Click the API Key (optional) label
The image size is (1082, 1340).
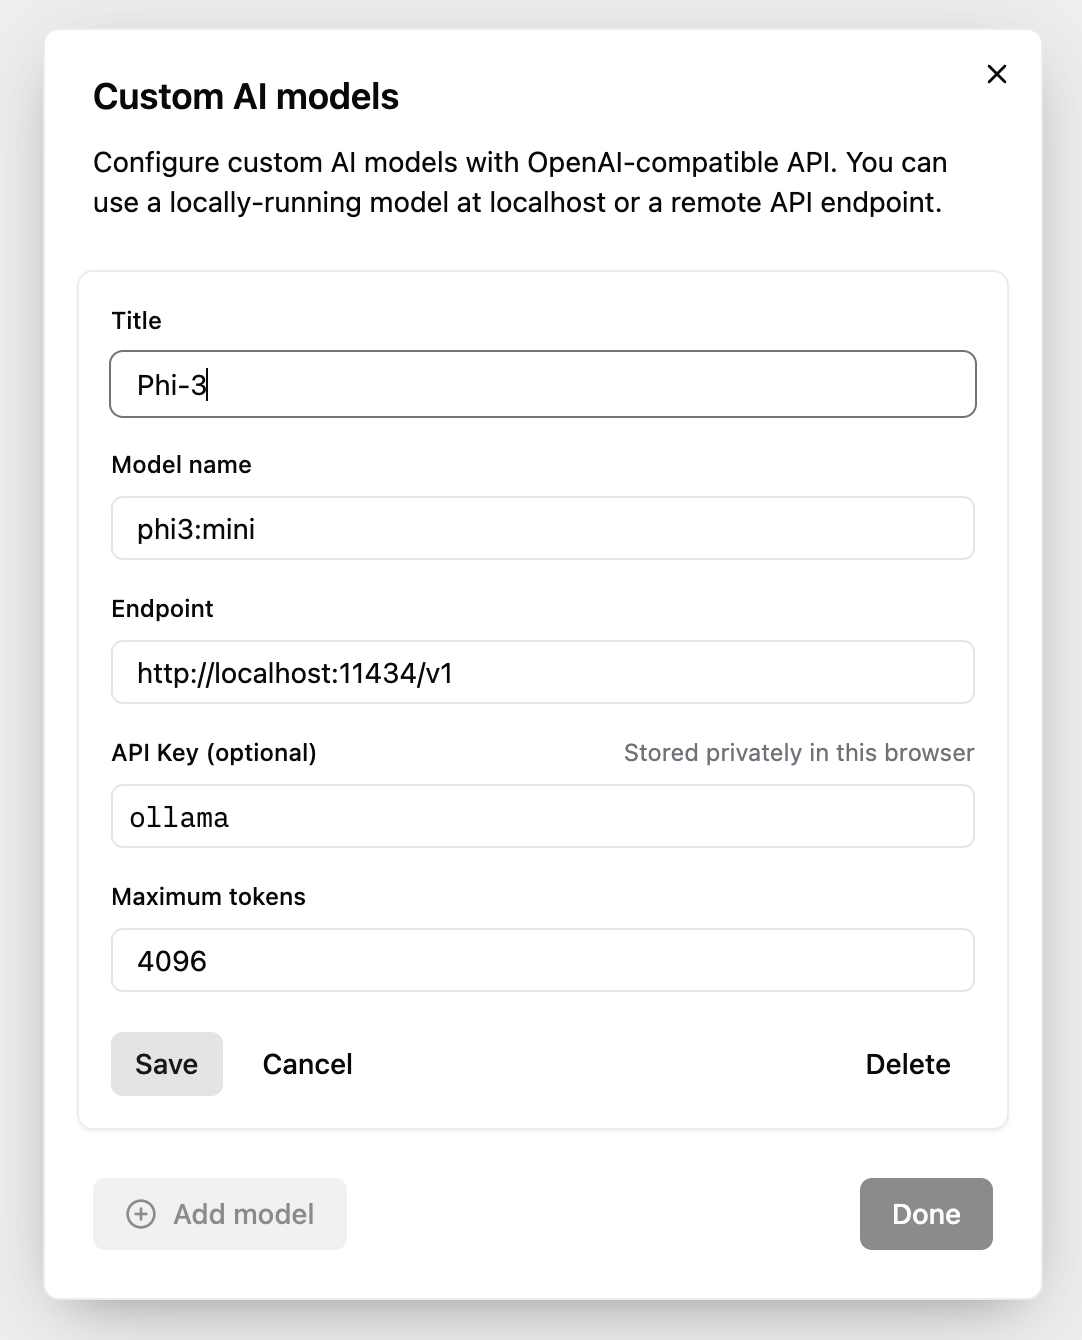[213, 752]
